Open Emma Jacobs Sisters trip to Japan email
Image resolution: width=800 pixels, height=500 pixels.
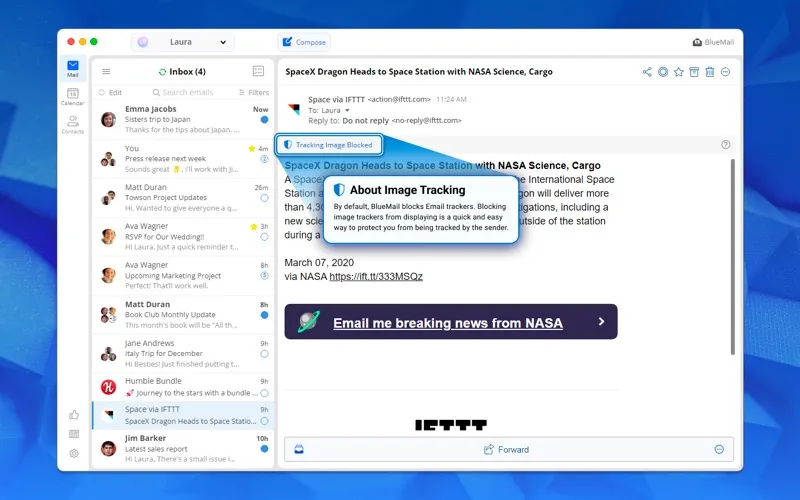coord(183,119)
